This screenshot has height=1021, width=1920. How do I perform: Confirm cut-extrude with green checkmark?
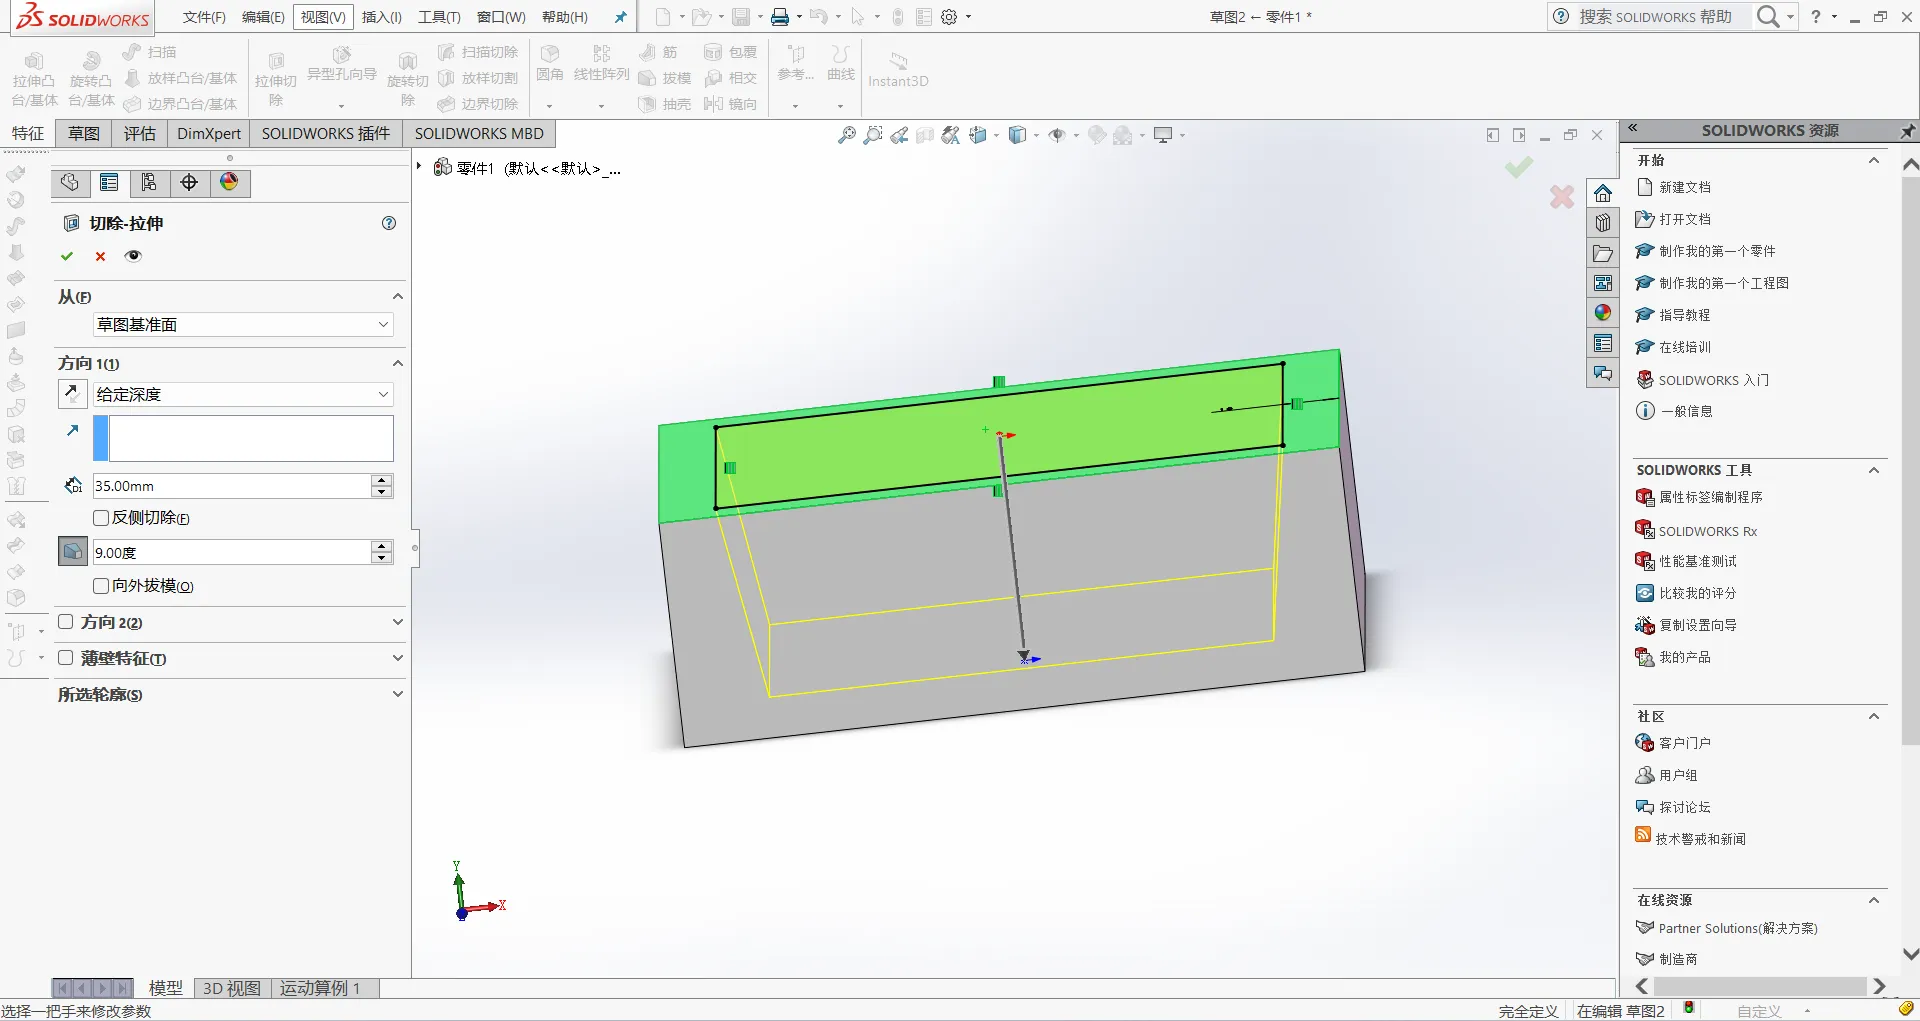click(x=67, y=256)
